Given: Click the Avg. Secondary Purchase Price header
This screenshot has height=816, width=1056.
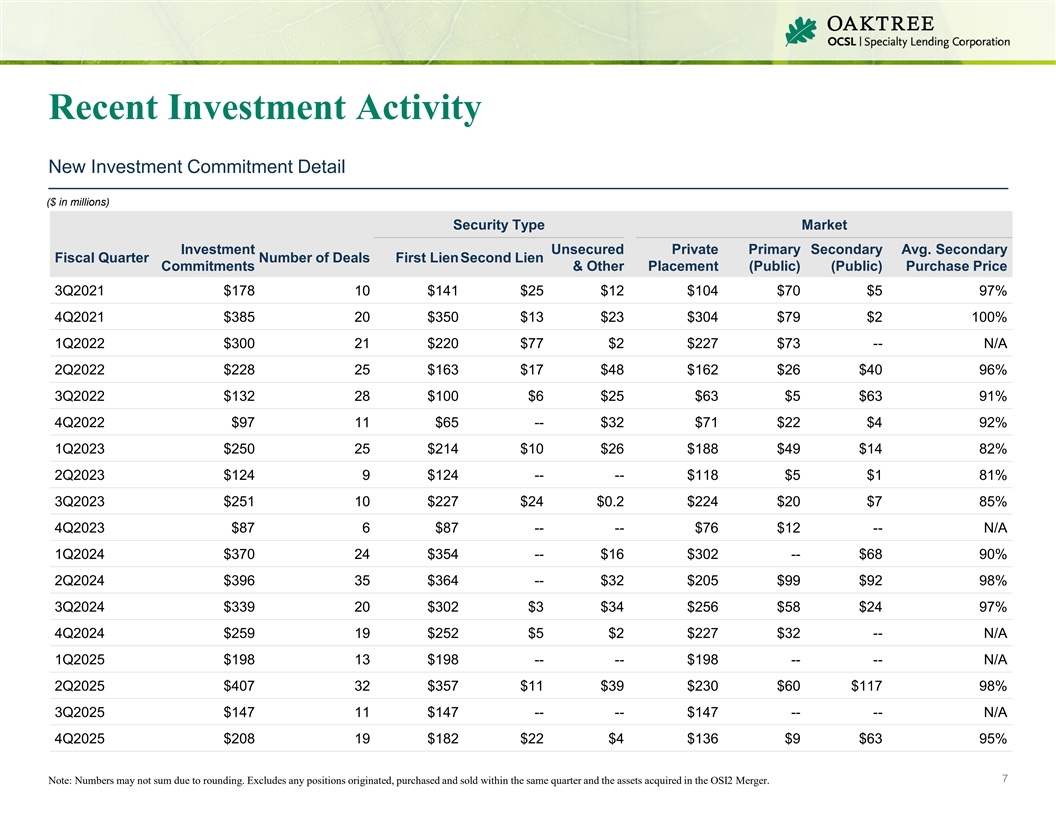Looking at the screenshot, I should click(954, 258).
